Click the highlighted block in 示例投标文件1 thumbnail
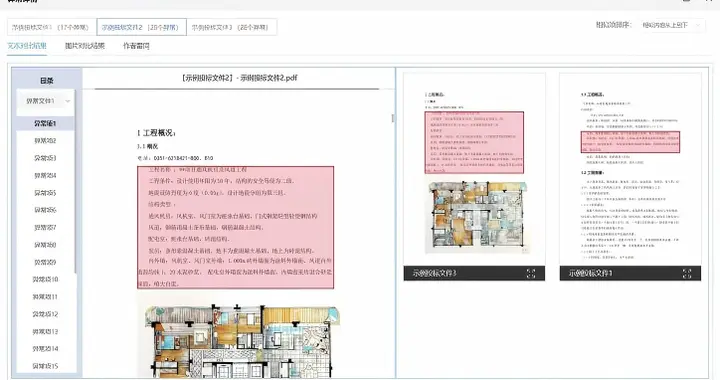The image size is (720, 380). pyautogui.click(x=630, y=142)
